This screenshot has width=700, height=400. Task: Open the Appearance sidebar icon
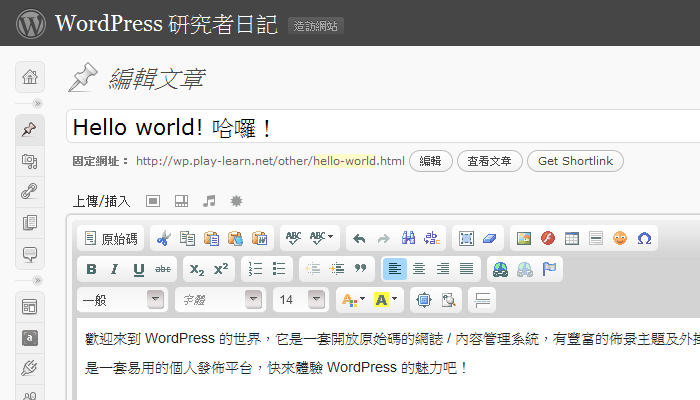tap(30, 307)
